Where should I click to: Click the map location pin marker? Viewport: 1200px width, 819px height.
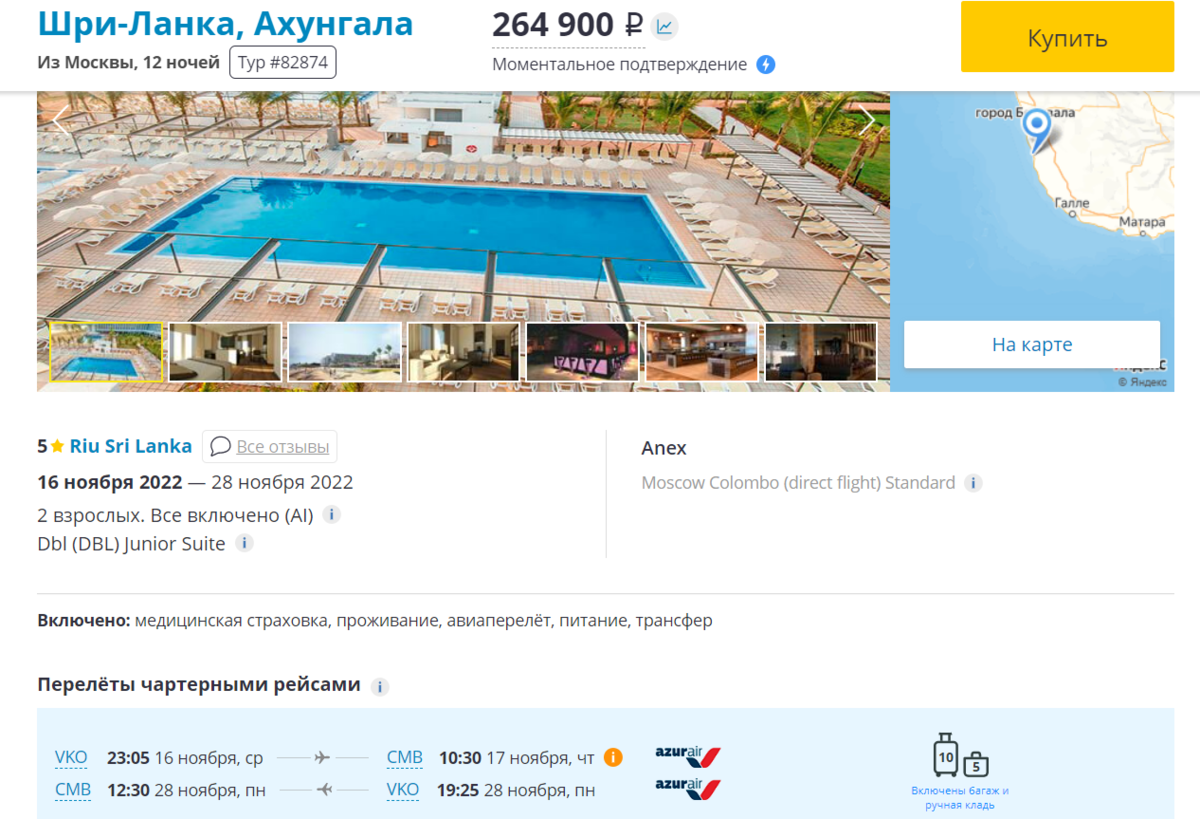click(1037, 128)
